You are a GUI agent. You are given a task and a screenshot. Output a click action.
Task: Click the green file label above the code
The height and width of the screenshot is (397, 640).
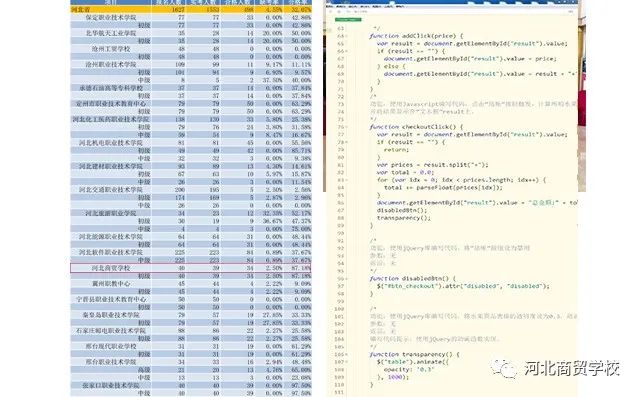coord(348,20)
